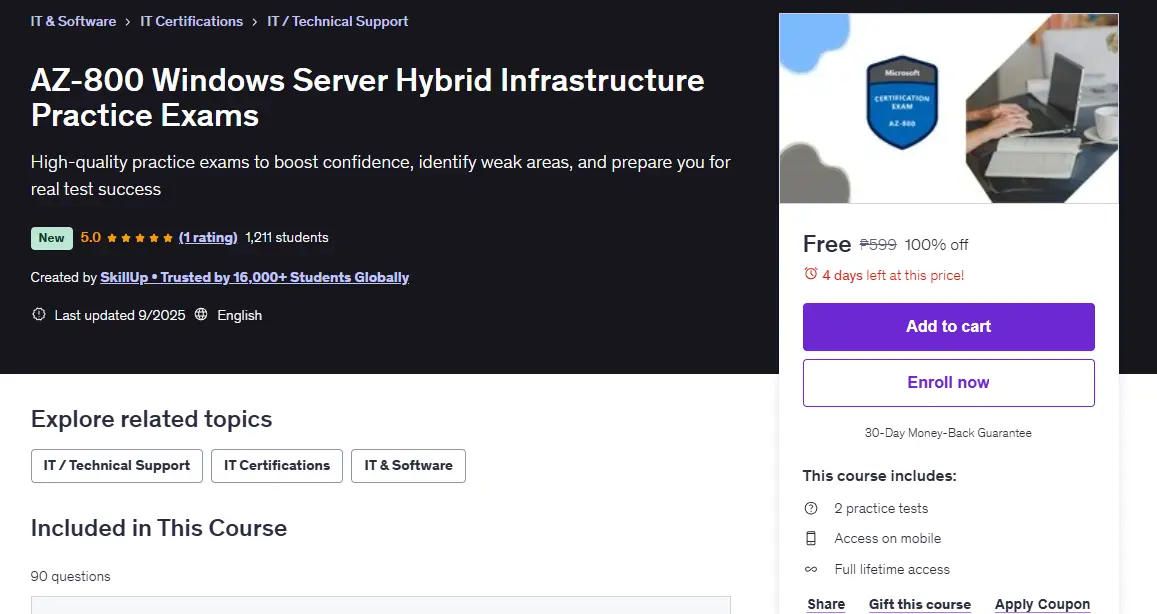Select the IT & Software topic chip
This screenshot has width=1157, height=614.
408,466
